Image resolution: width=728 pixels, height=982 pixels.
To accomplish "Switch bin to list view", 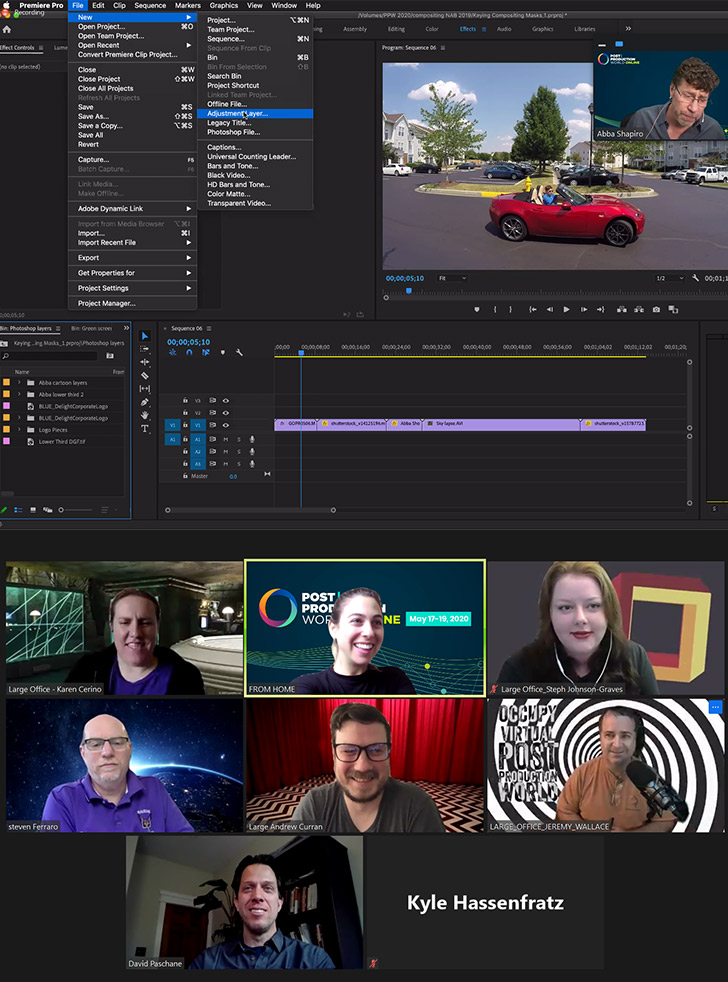I will (x=18, y=510).
